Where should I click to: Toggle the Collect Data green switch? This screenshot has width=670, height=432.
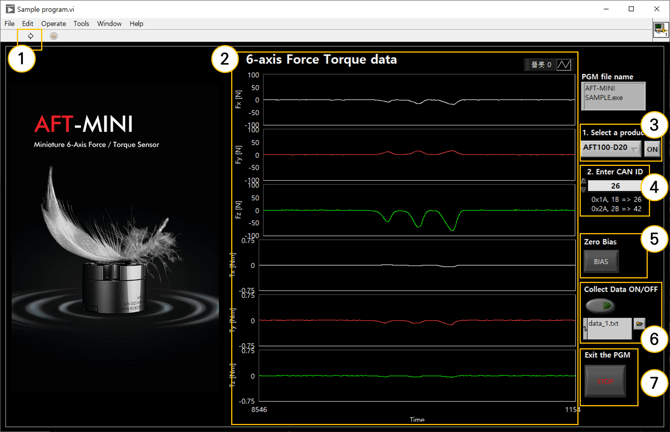pos(601,305)
